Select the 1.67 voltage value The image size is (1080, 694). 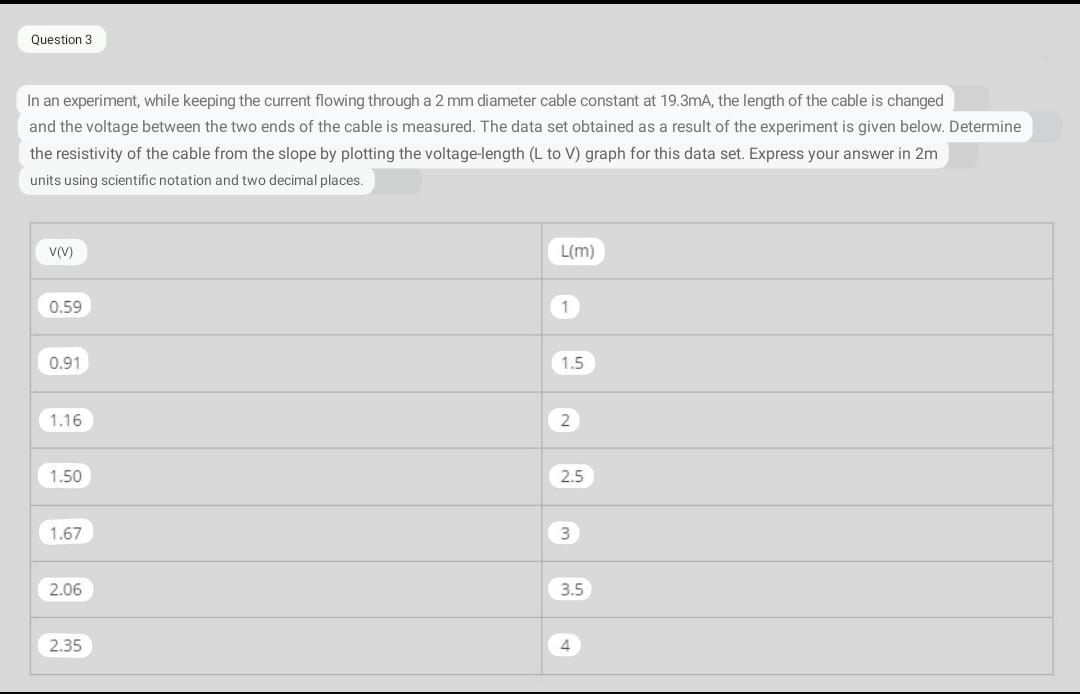65,533
